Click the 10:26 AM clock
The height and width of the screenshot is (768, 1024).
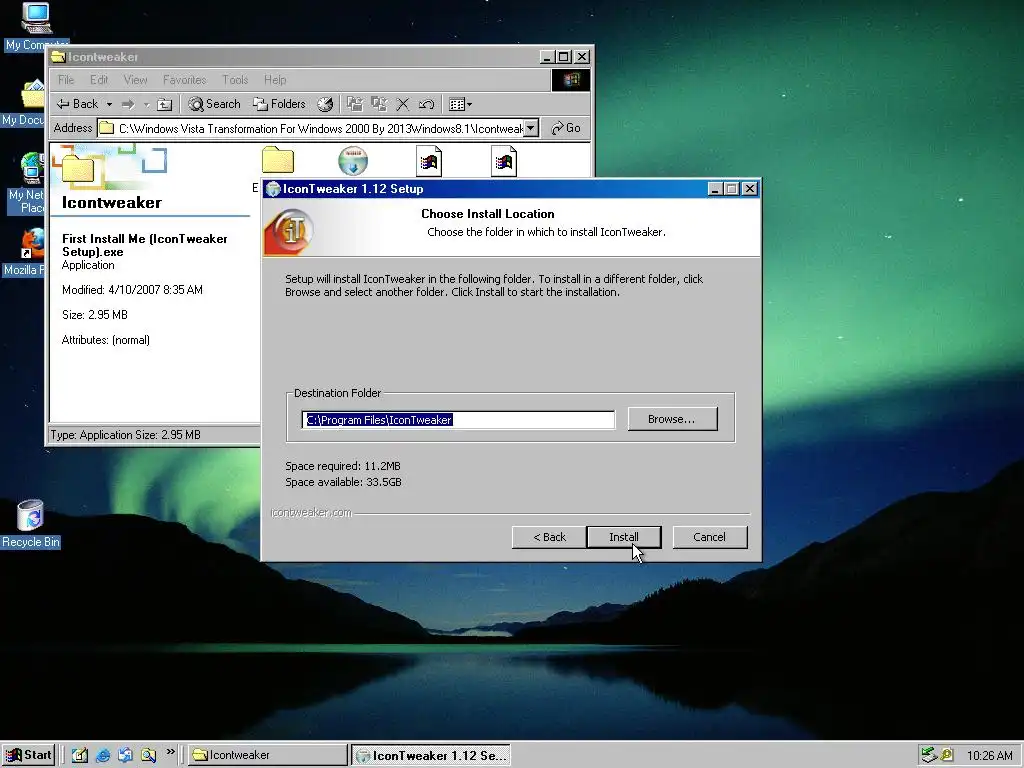click(x=989, y=756)
